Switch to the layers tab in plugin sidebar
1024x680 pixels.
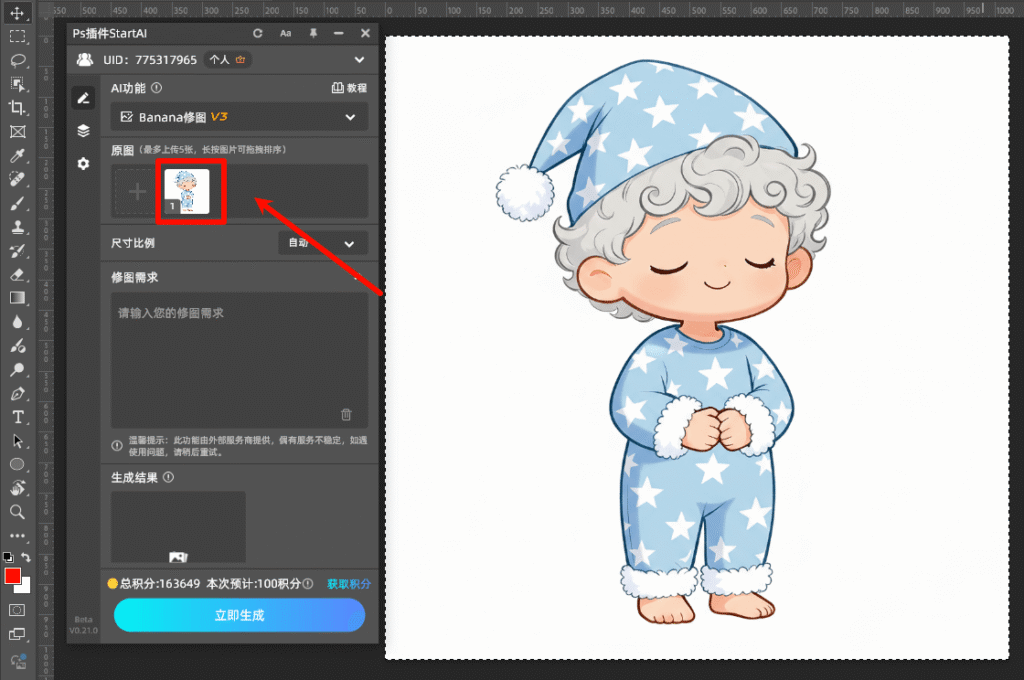84,131
